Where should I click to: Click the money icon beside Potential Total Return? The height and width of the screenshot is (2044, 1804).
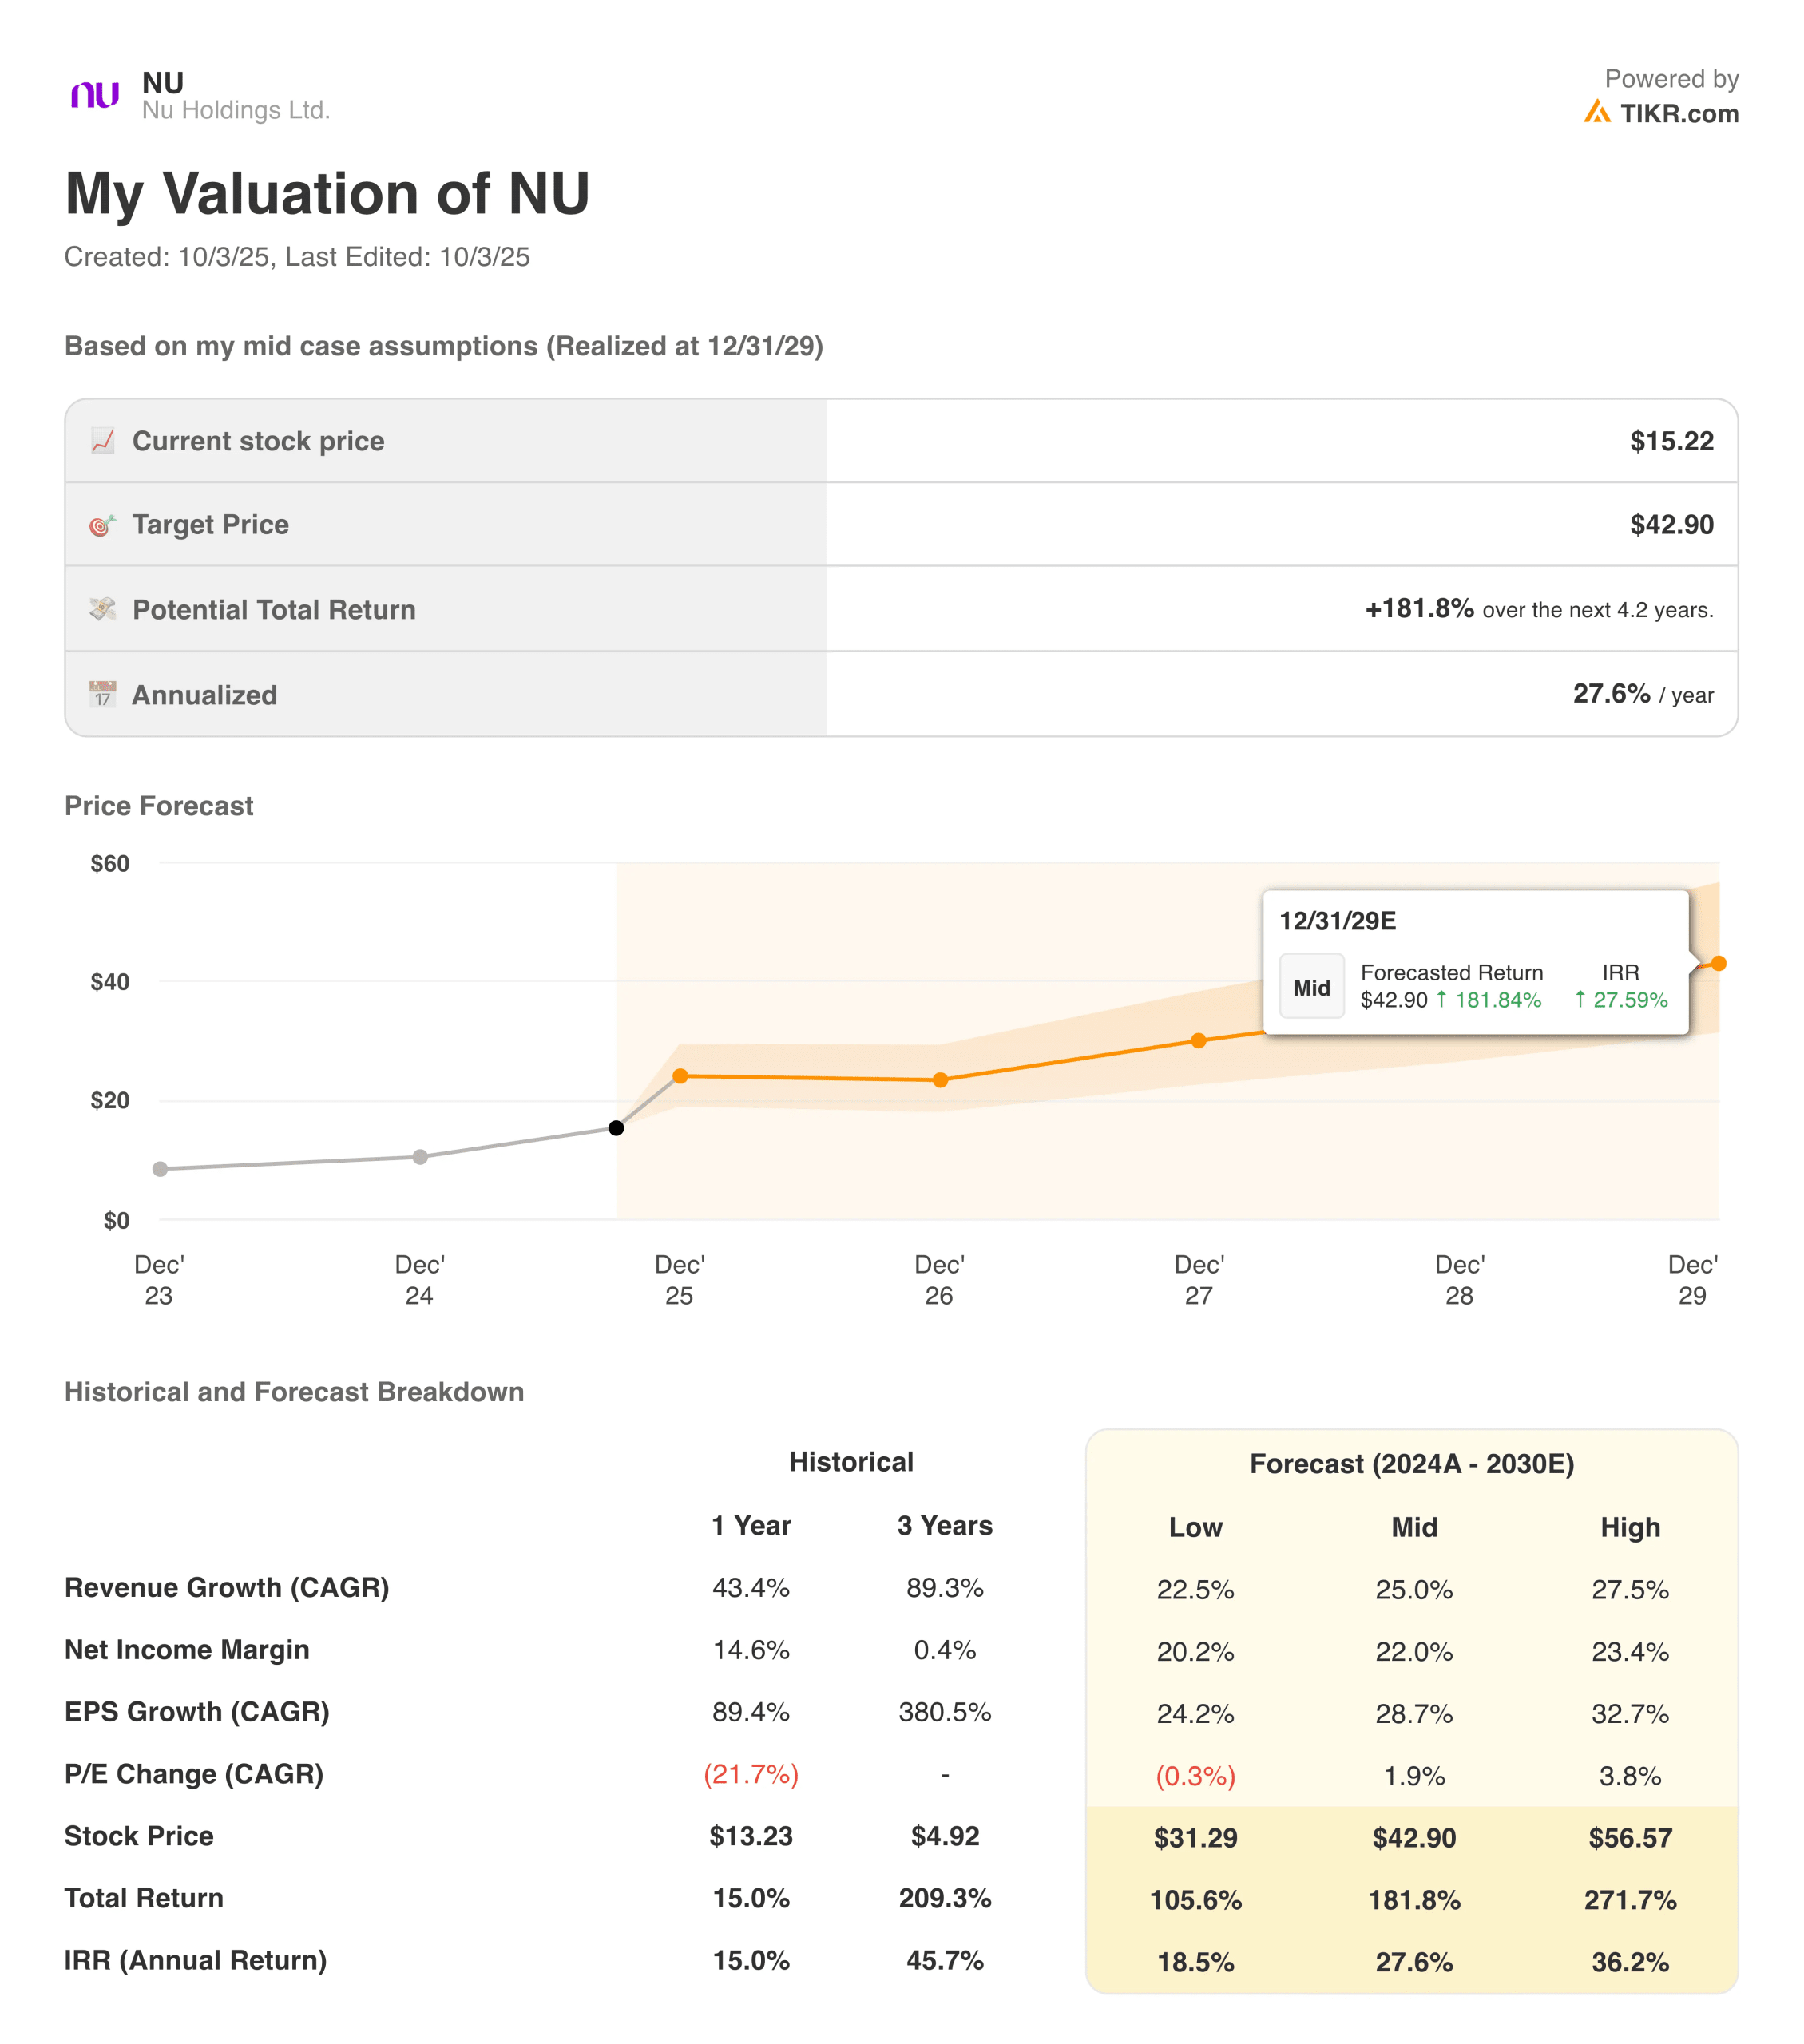coord(102,609)
